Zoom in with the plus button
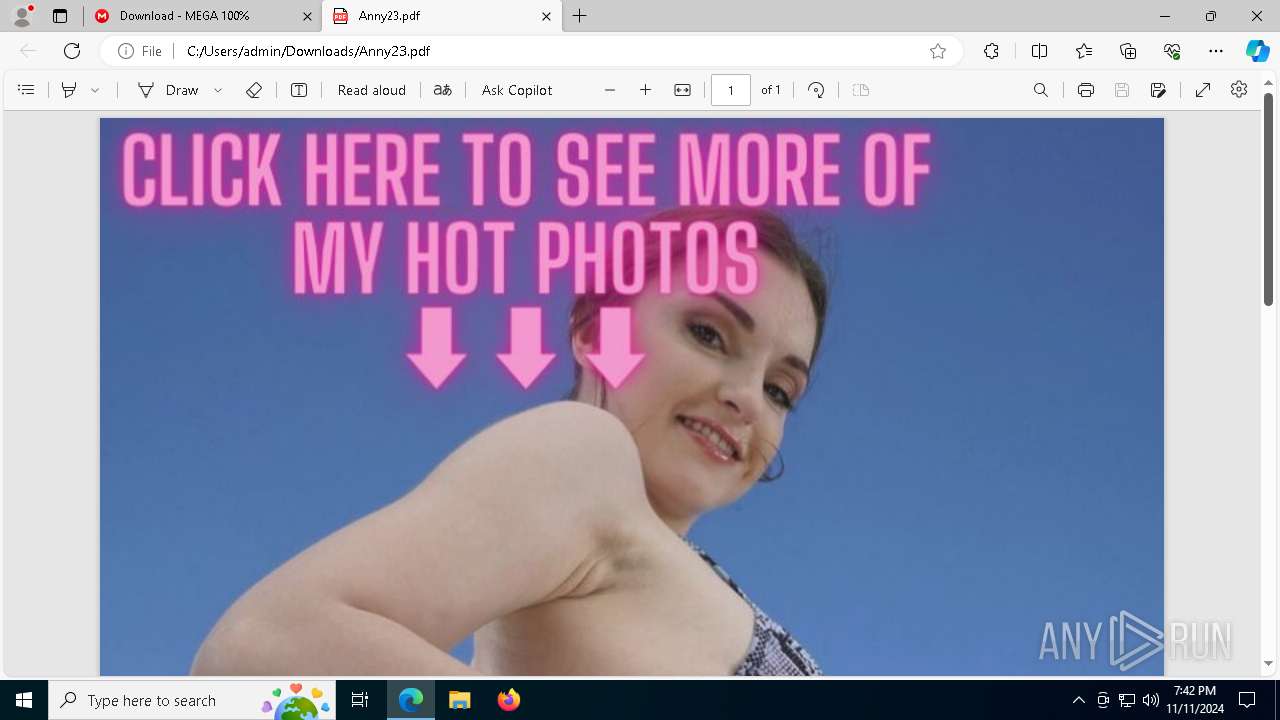Viewport: 1280px width, 720px height. click(646, 90)
